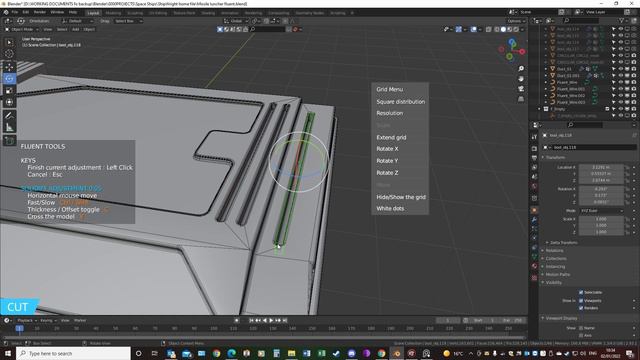
Task: Click the current frame marker in timeline
Action: [19, 328]
